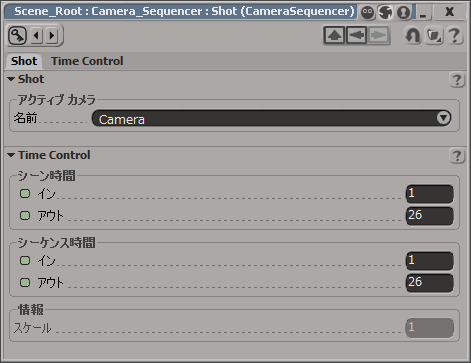Toggle animation box for シーン時間 アウト
This screenshot has width=471, height=363.
click(25, 215)
